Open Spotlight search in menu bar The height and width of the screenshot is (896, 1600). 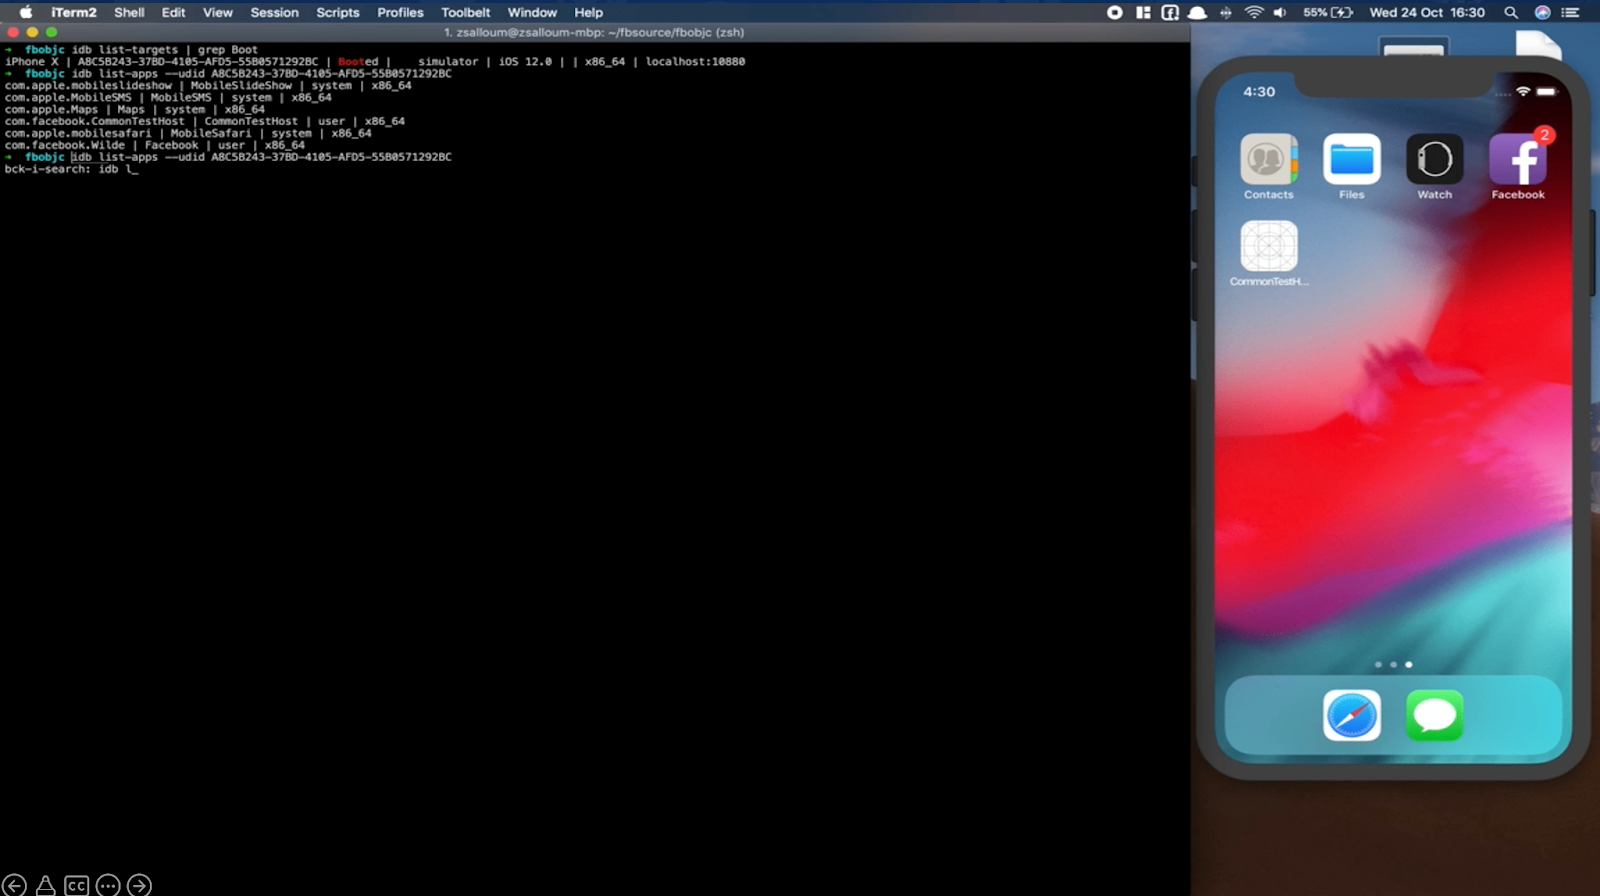pos(1511,13)
